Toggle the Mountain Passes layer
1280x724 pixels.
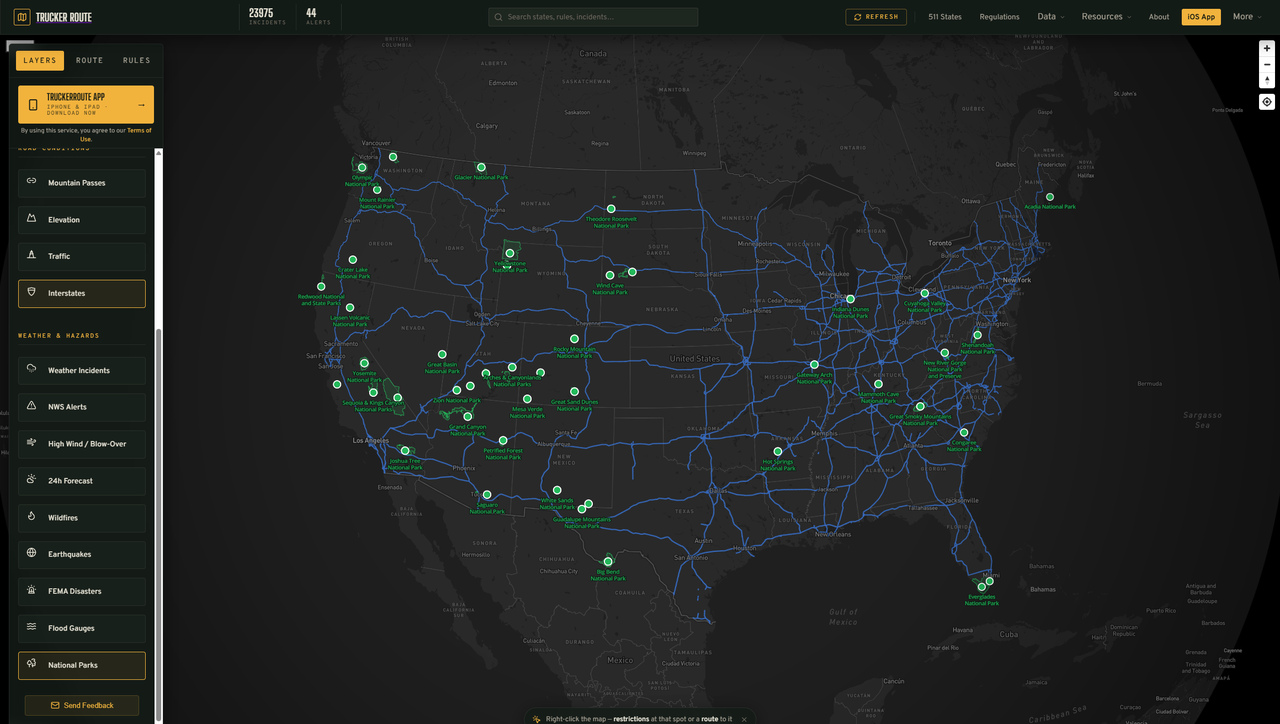click(82, 183)
